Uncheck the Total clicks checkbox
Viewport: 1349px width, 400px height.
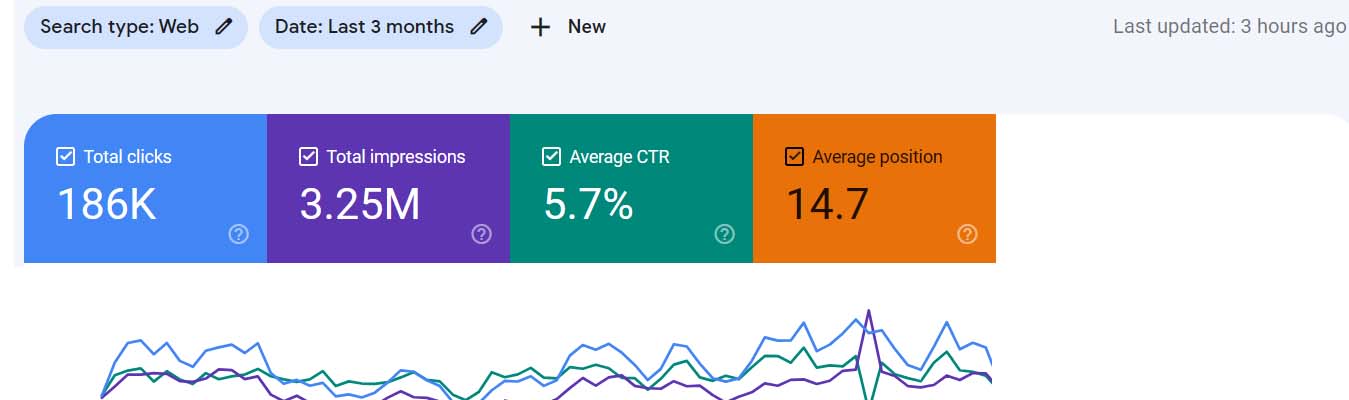click(x=66, y=156)
